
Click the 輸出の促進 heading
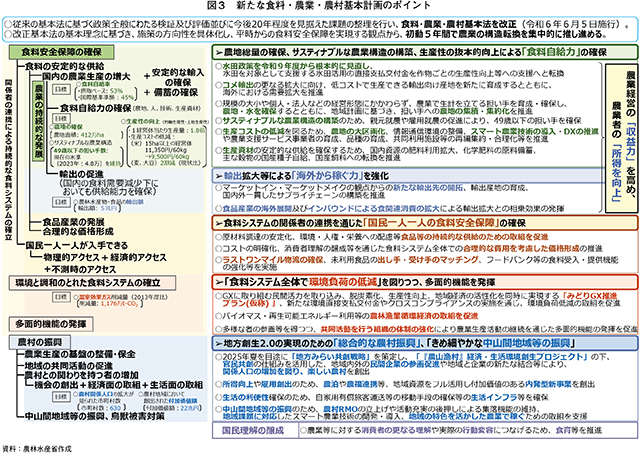[81, 174]
